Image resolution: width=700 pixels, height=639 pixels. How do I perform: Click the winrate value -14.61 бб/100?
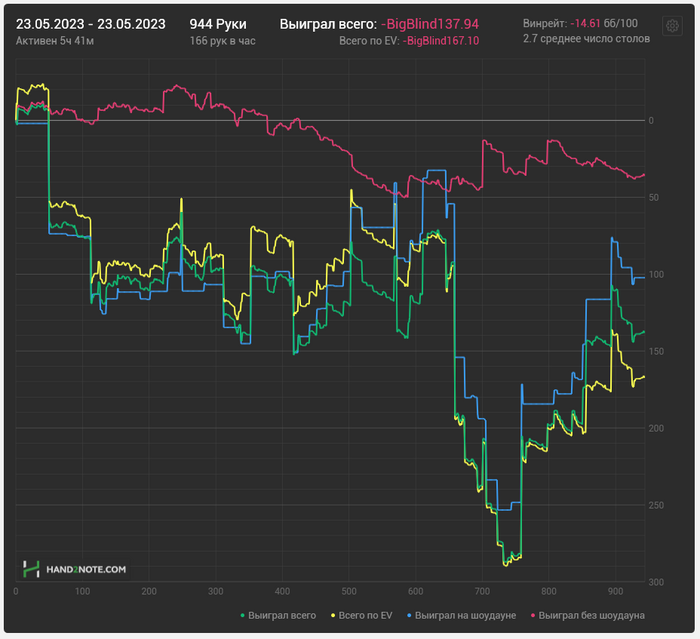point(604,23)
